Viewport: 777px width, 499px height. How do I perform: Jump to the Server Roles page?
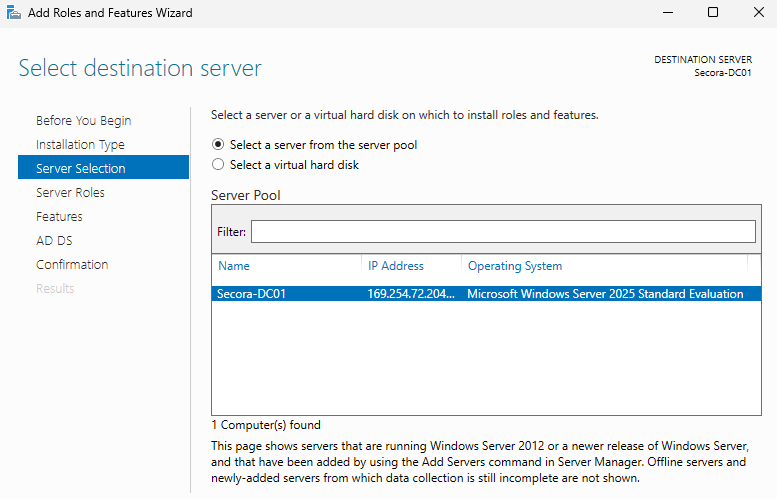[70, 193]
